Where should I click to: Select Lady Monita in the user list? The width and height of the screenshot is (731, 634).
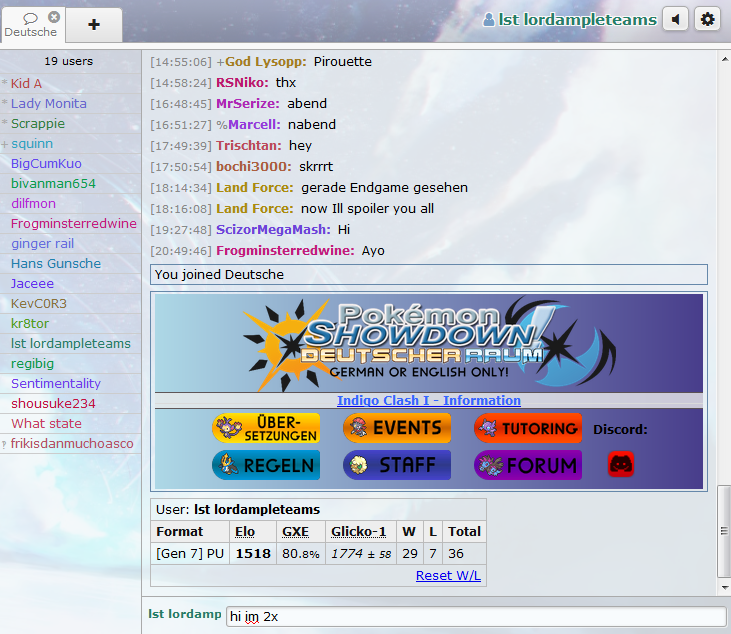pyautogui.click(x=48, y=103)
